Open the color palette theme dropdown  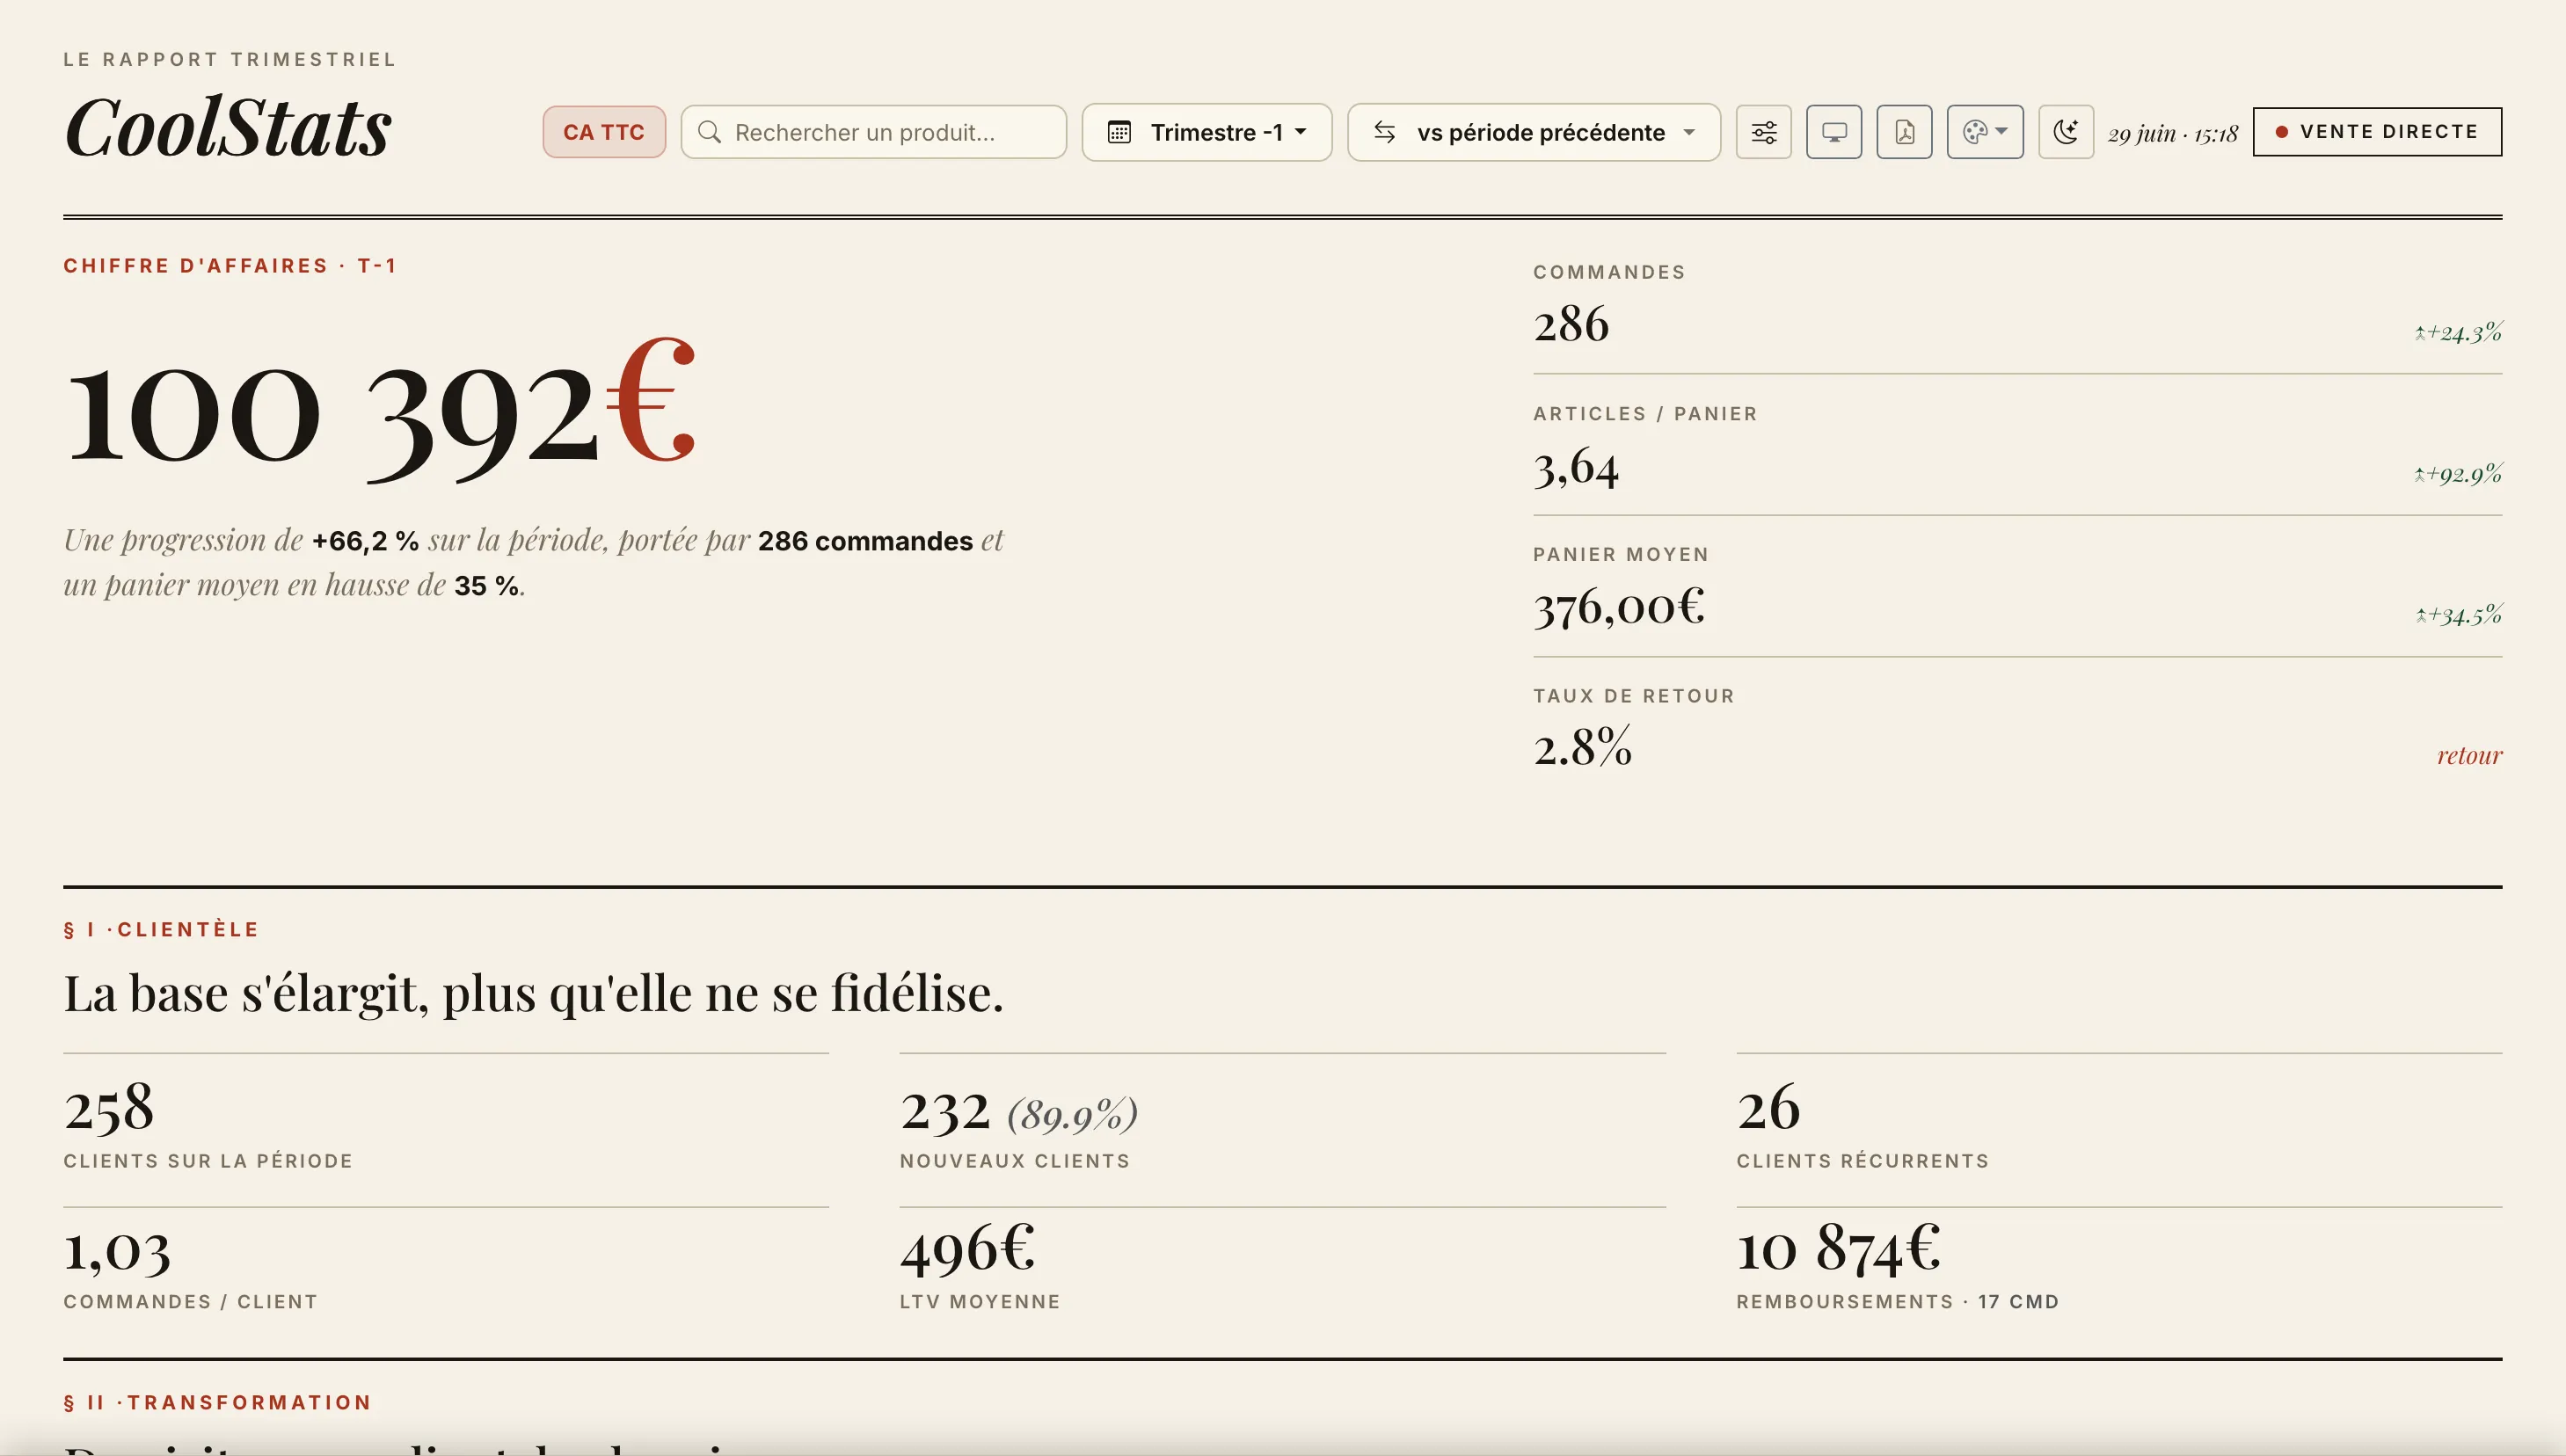[1985, 132]
